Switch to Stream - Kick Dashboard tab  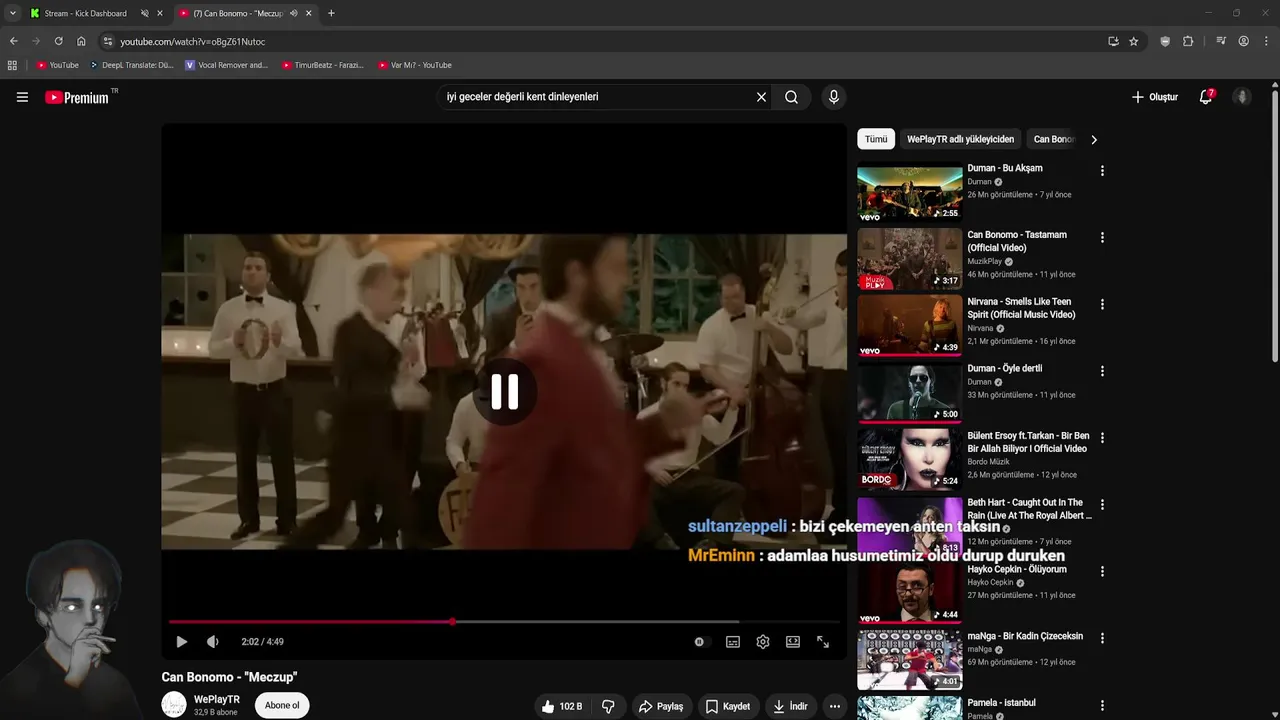pyautogui.click(x=85, y=13)
